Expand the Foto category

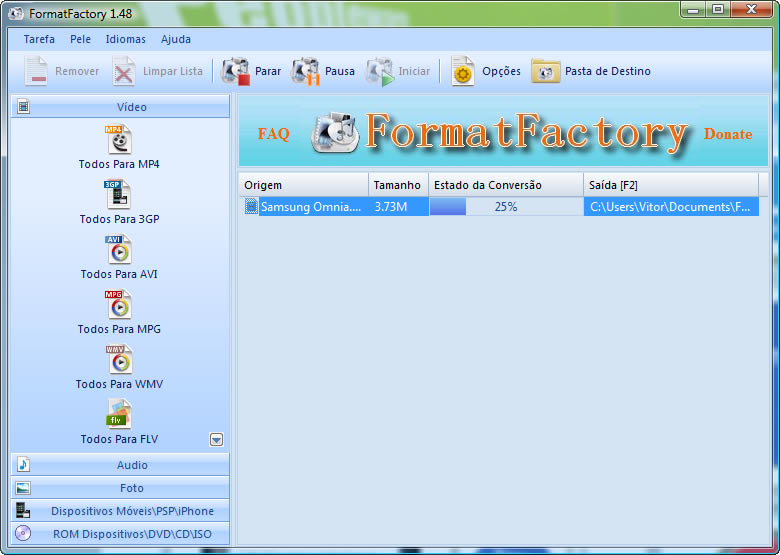(120, 488)
